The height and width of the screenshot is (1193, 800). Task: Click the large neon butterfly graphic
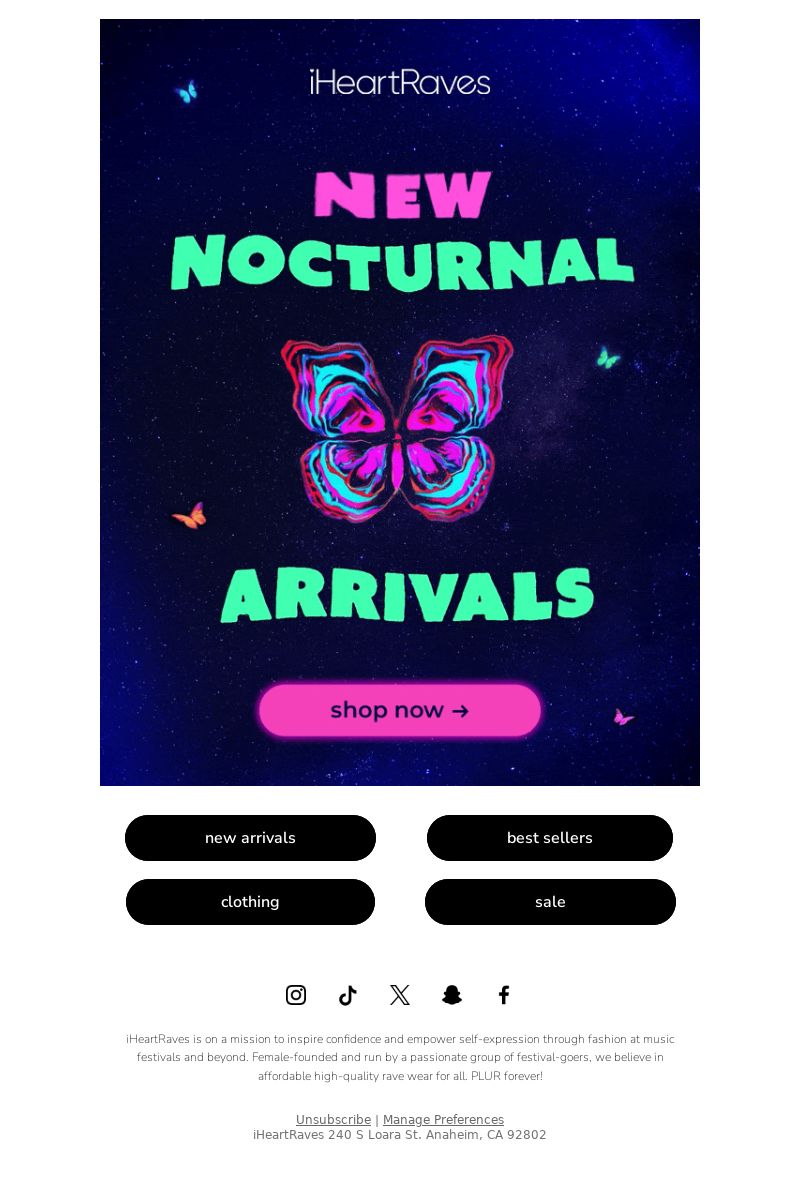pyautogui.click(x=397, y=428)
